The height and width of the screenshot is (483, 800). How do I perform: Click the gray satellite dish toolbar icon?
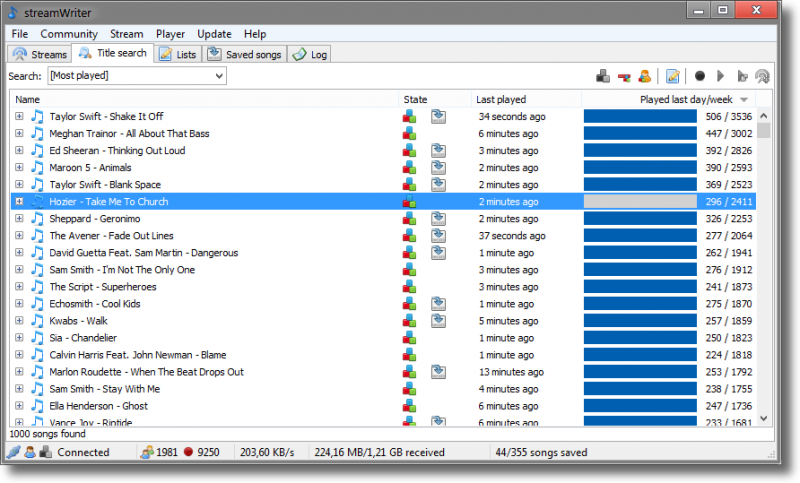pos(762,76)
